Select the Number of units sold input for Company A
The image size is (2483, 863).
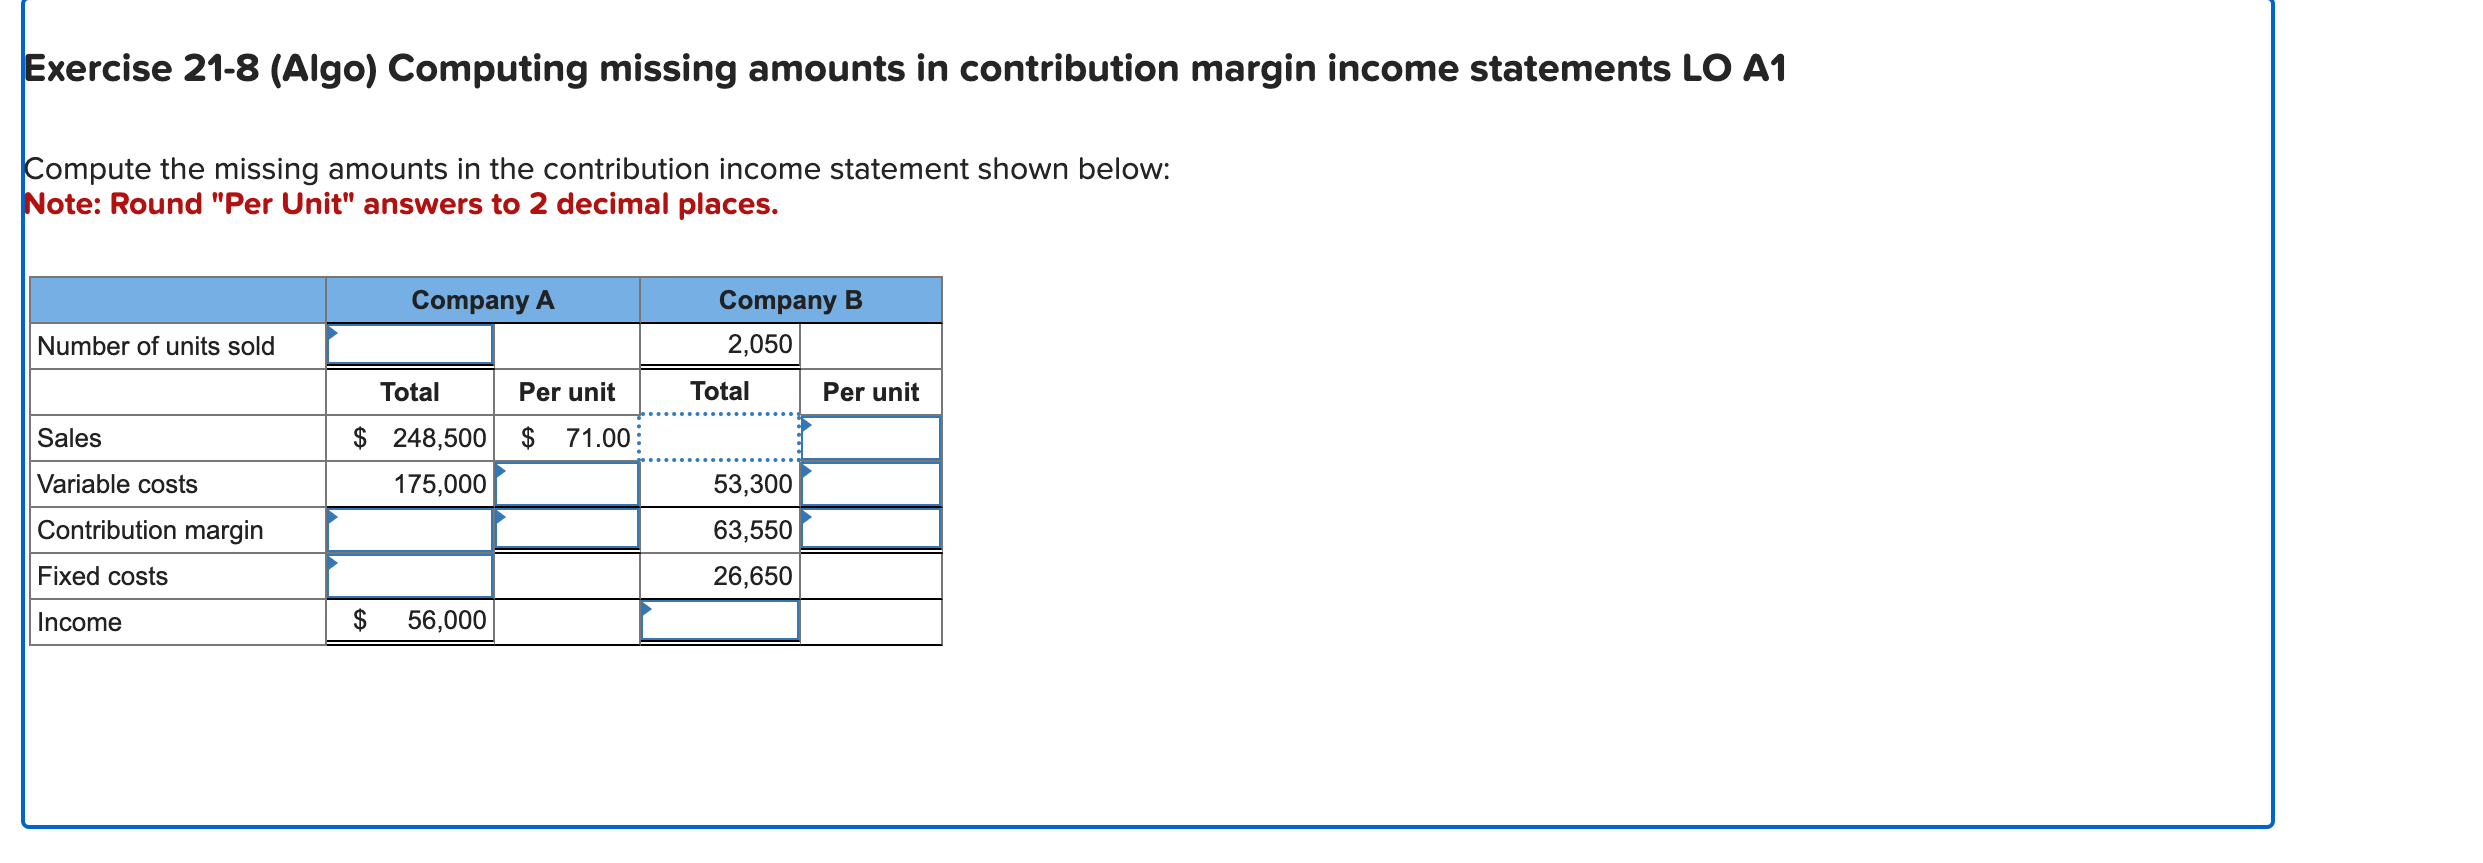[410, 345]
